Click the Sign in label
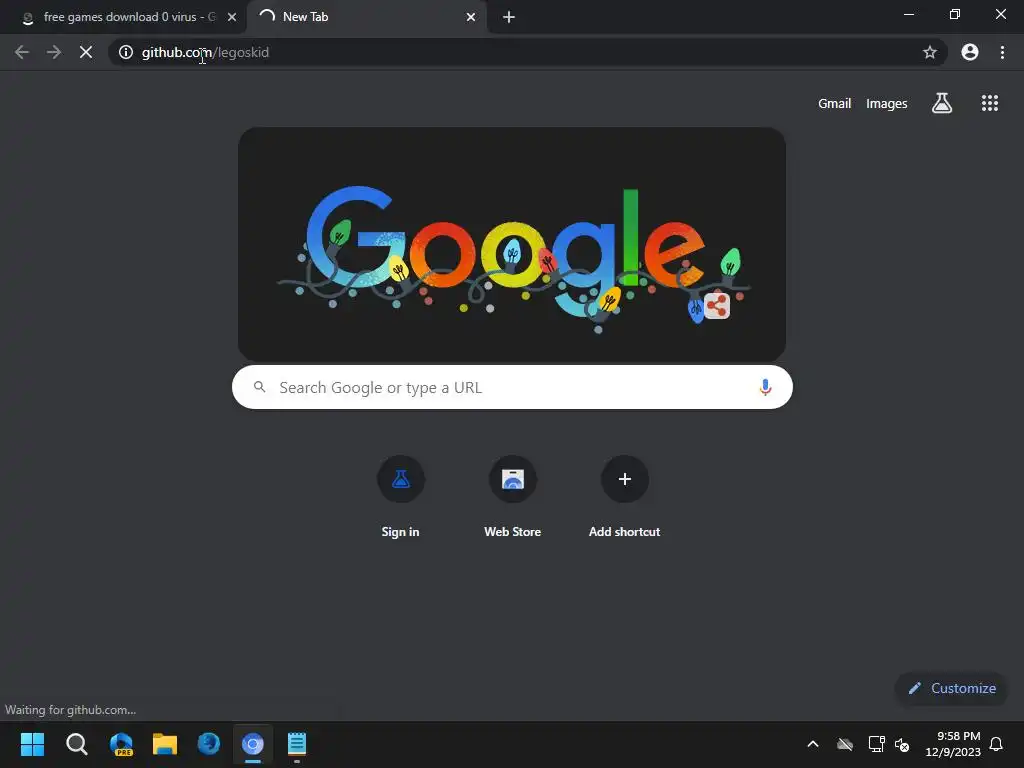 pyautogui.click(x=400, y=532)
